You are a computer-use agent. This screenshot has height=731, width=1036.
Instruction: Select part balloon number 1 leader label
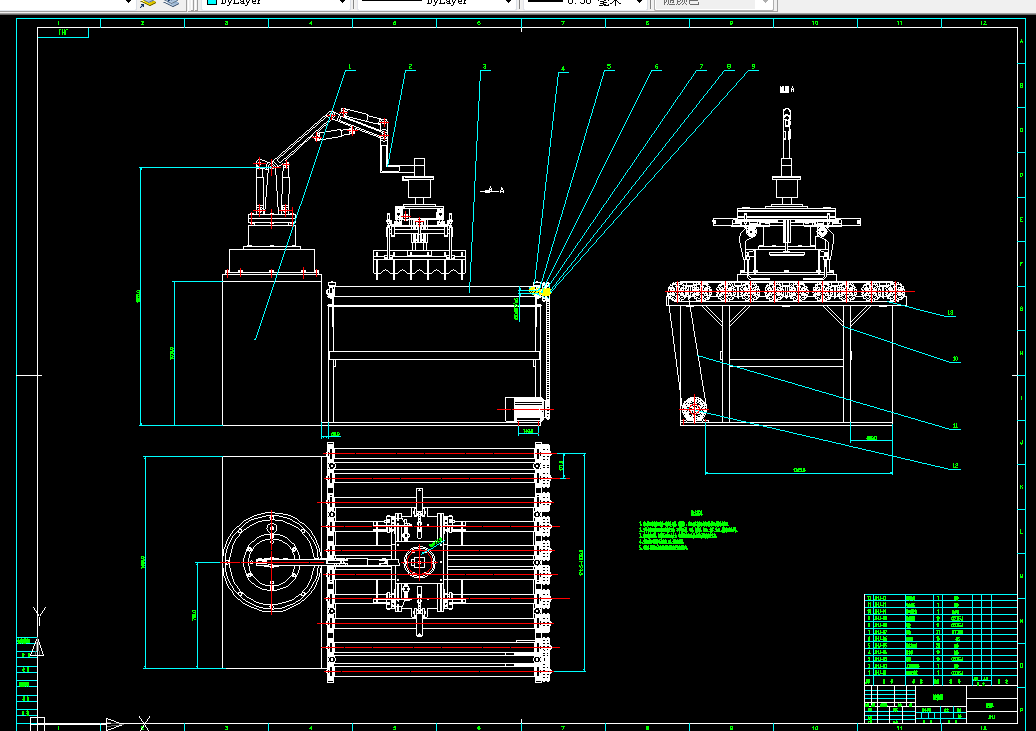[x=350, y=67]
